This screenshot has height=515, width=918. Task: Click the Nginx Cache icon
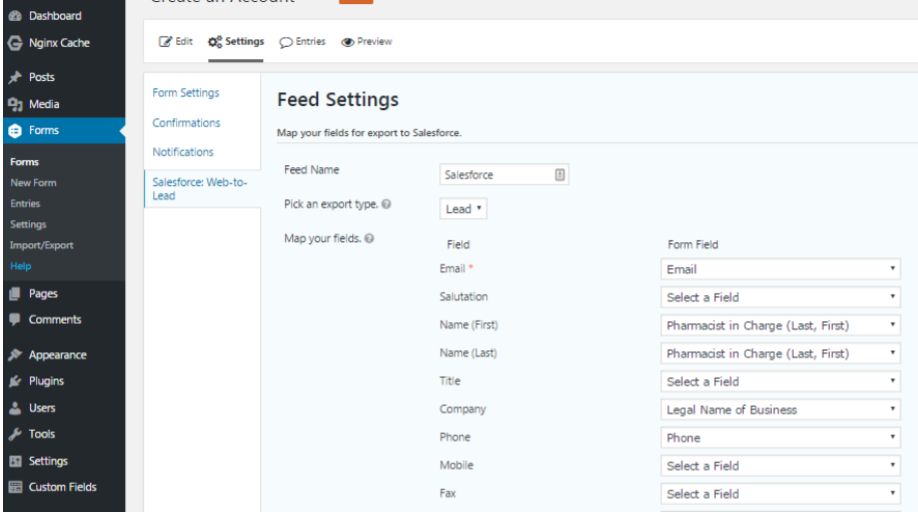pyautogui.click(x=15, y=43)
